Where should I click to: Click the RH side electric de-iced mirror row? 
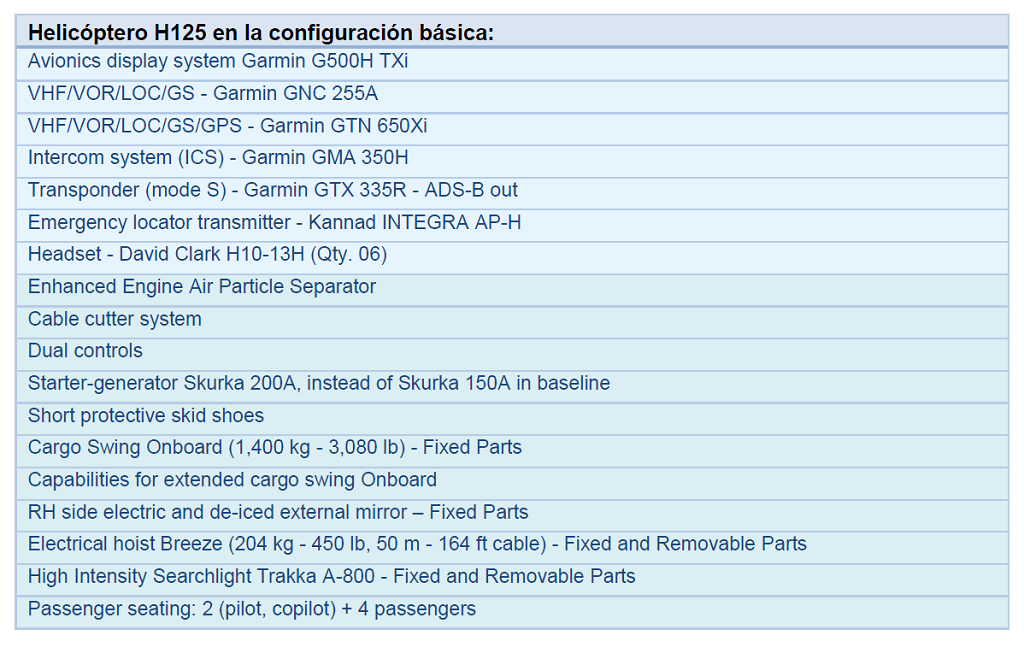[512, 515]
